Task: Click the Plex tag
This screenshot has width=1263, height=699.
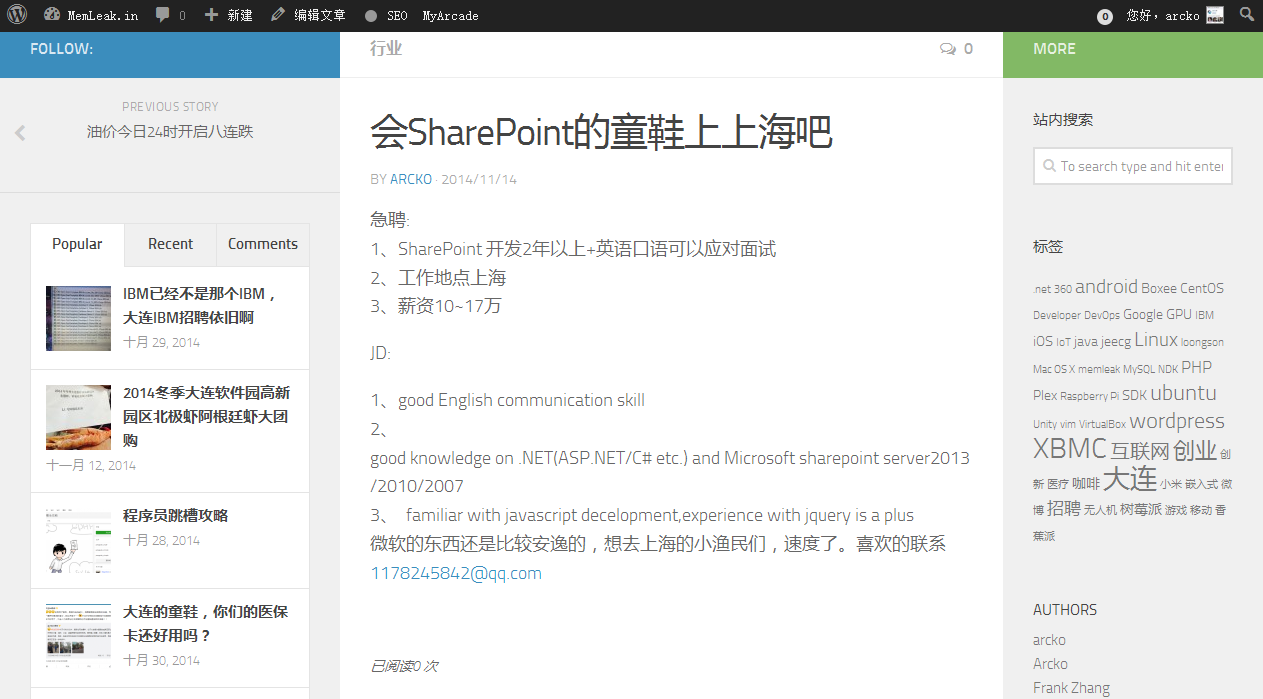Action: 1045,395
